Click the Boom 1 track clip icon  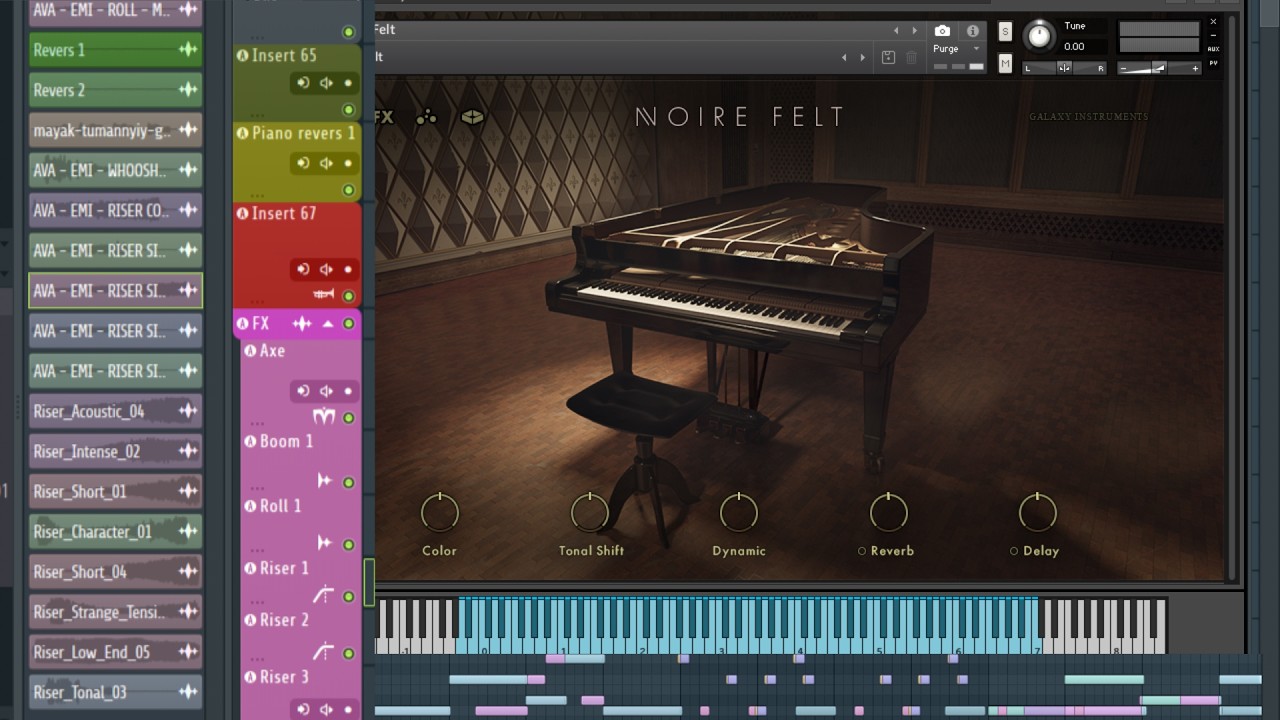[x=324, y=482]
